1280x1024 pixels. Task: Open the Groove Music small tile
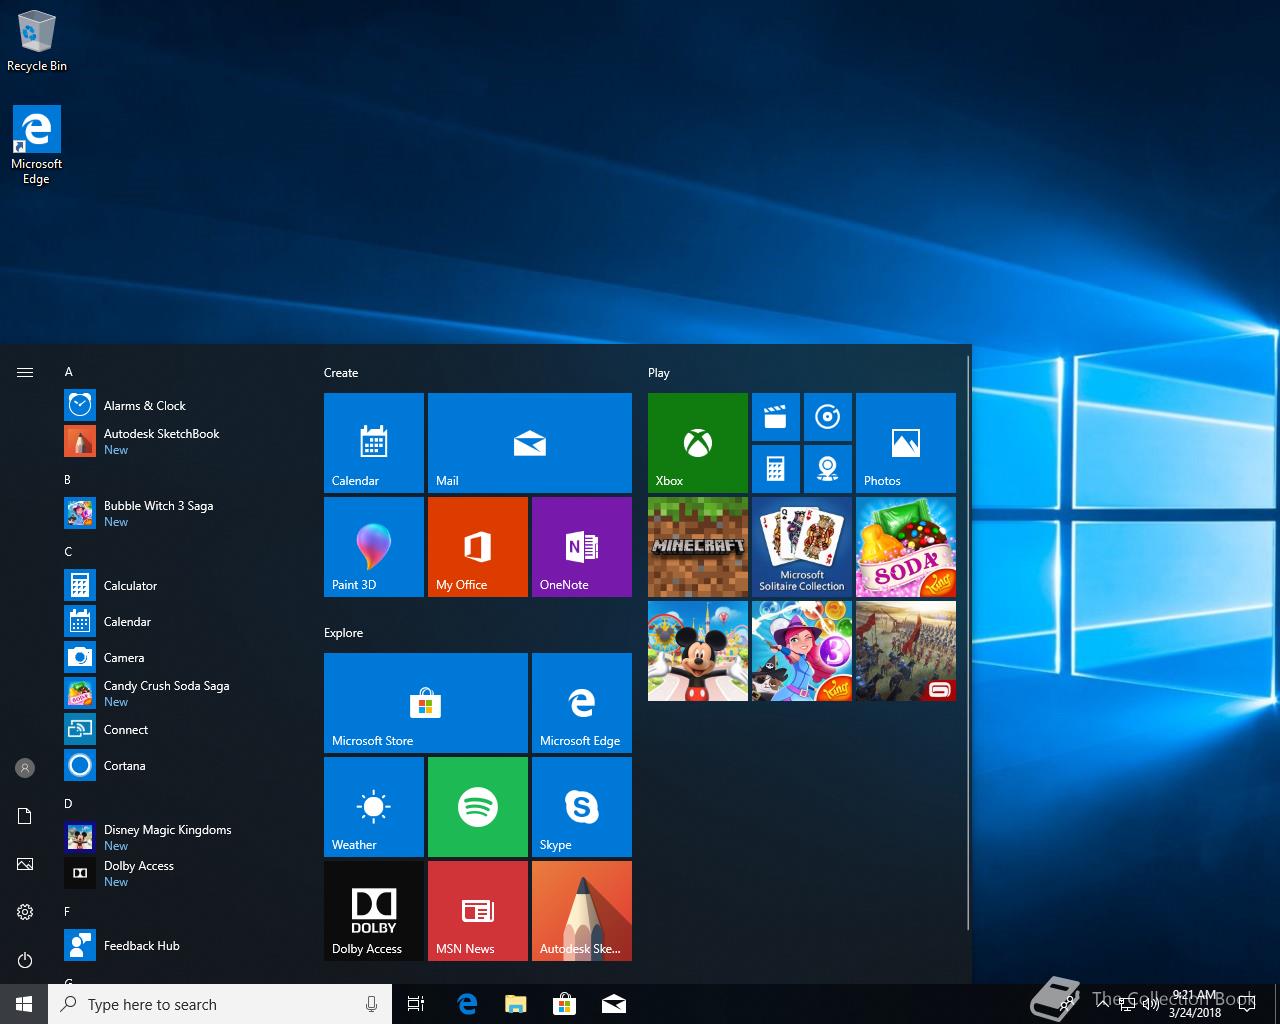tap(828, 417)
